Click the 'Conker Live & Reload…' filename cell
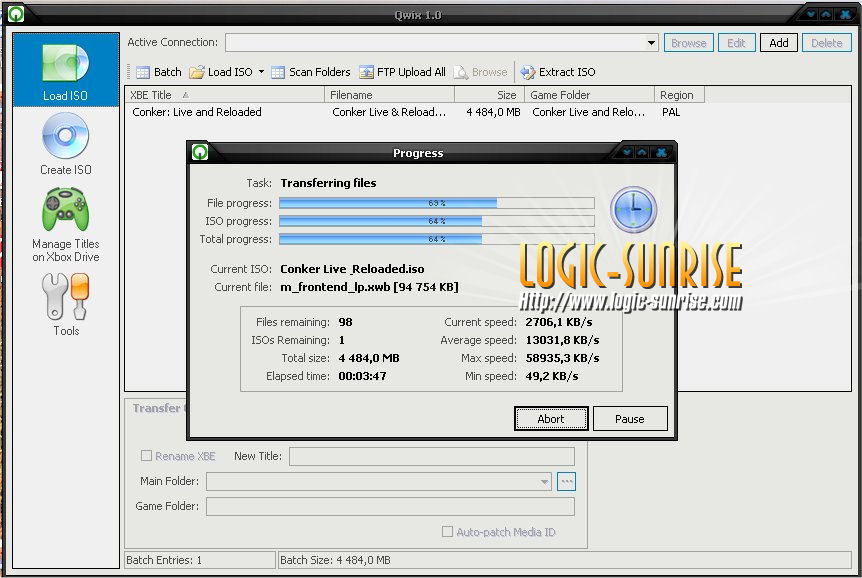The image size is (862, 578). click(x=389, y=112)
